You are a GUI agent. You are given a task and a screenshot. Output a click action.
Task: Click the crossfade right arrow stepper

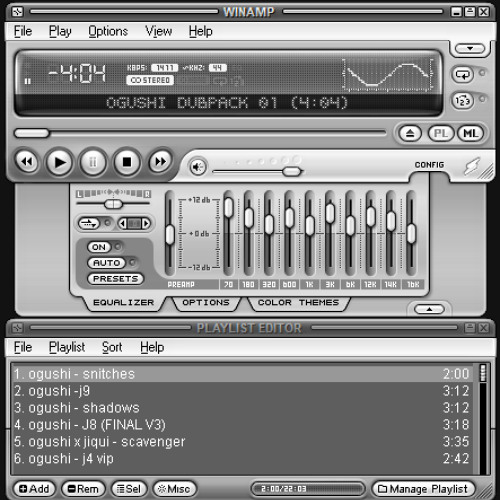pyautogui.click(x=146, y=223)
